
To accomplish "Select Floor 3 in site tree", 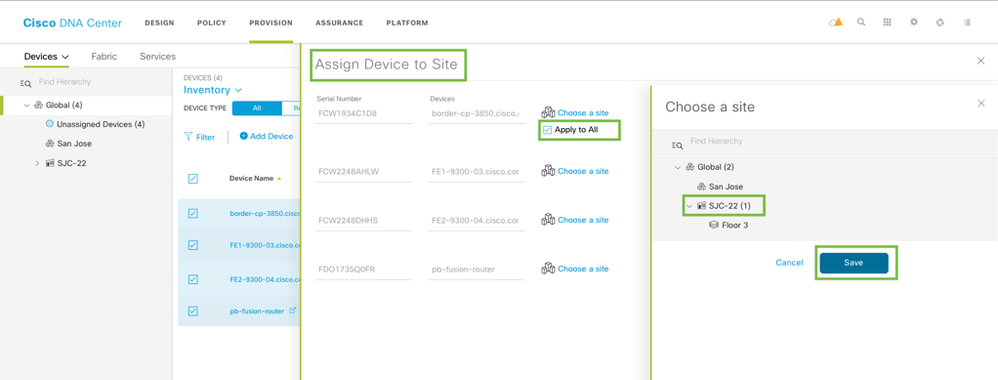I will click(734, 225).
